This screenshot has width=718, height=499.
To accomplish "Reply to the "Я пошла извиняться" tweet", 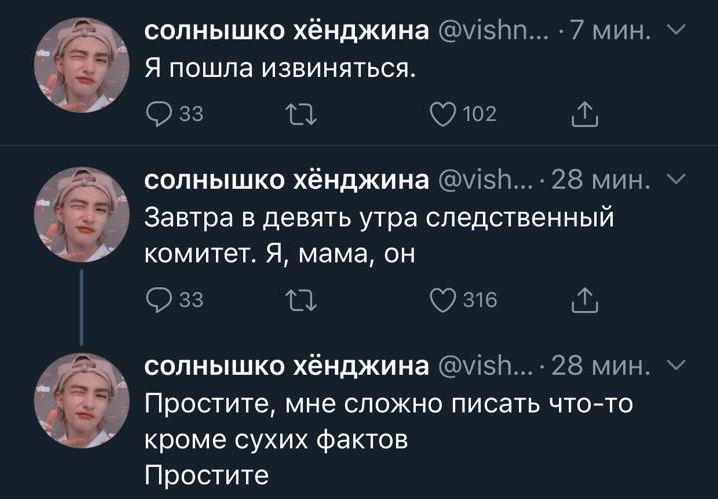I will [x=159, y=115].
